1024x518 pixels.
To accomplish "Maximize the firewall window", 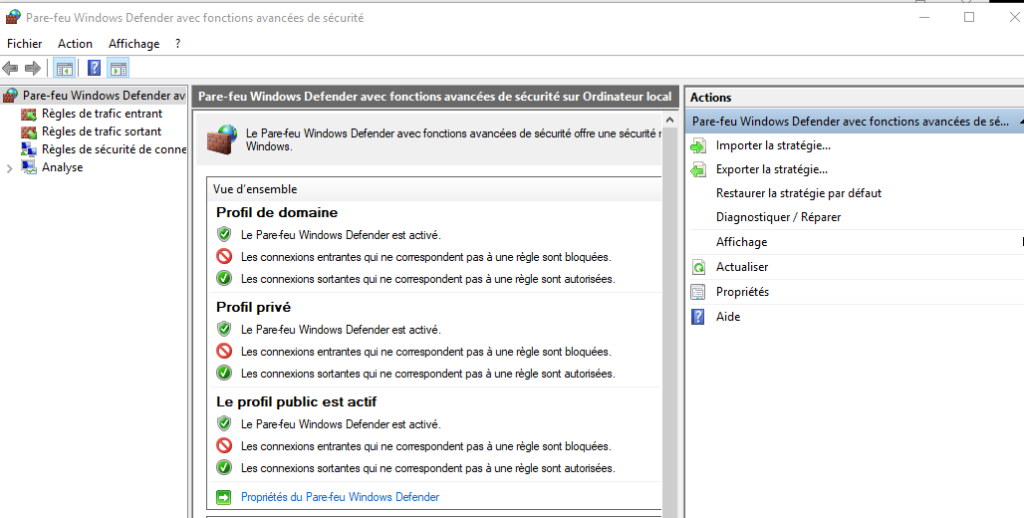I will (969, 18).
